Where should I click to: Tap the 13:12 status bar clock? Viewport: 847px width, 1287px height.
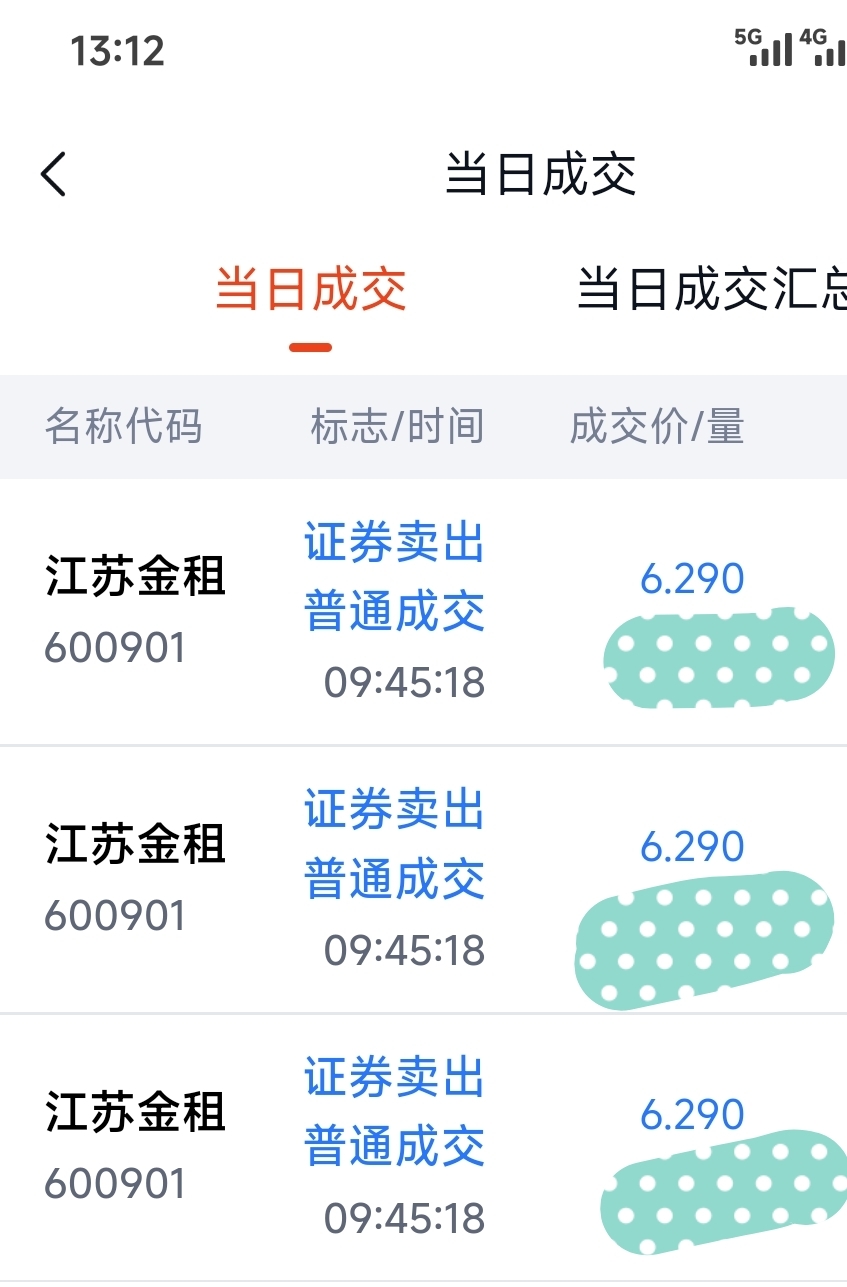click(117, 50)
